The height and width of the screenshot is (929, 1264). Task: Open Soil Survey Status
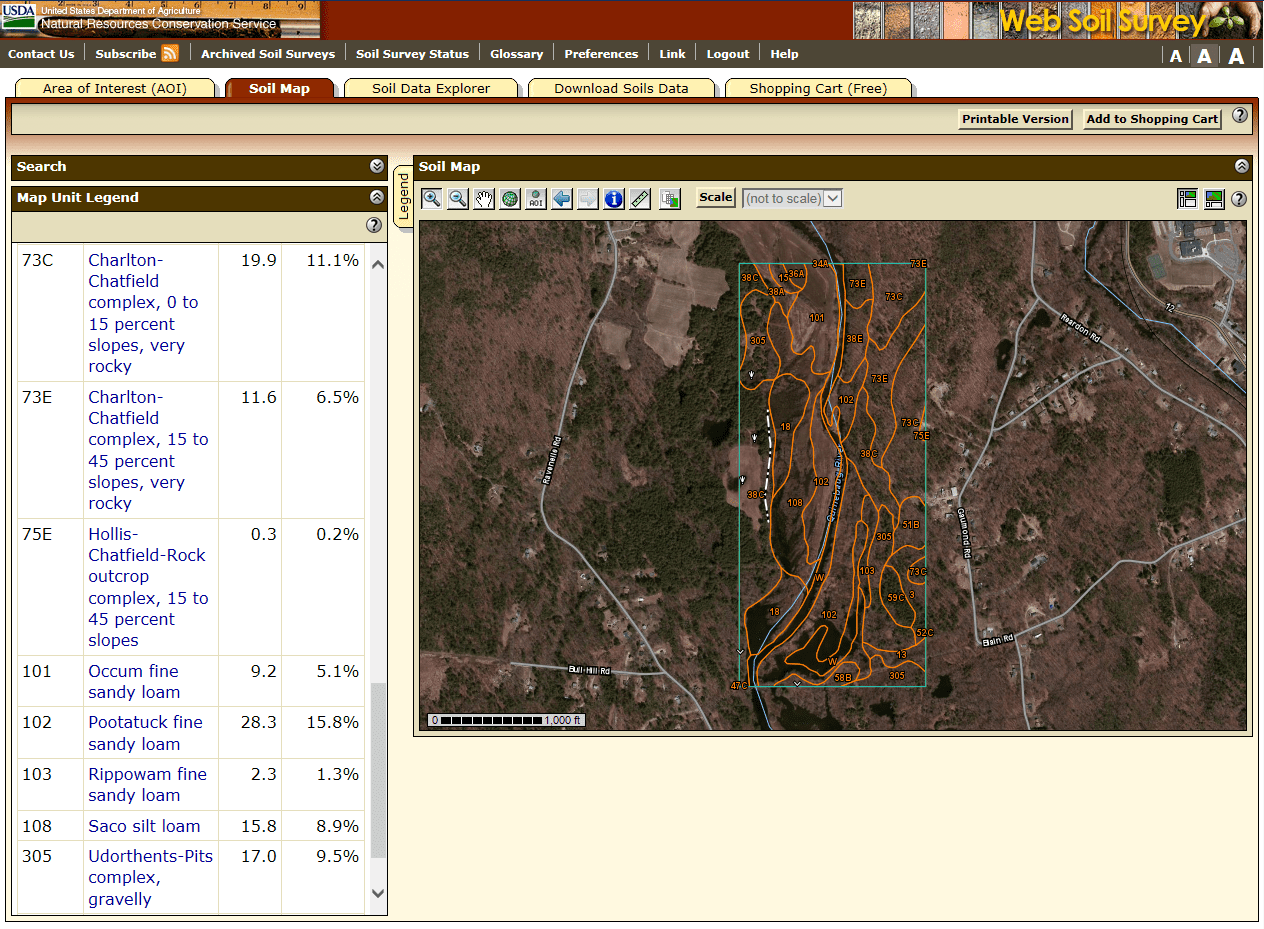pyautogui.click(x=412, y=54)
